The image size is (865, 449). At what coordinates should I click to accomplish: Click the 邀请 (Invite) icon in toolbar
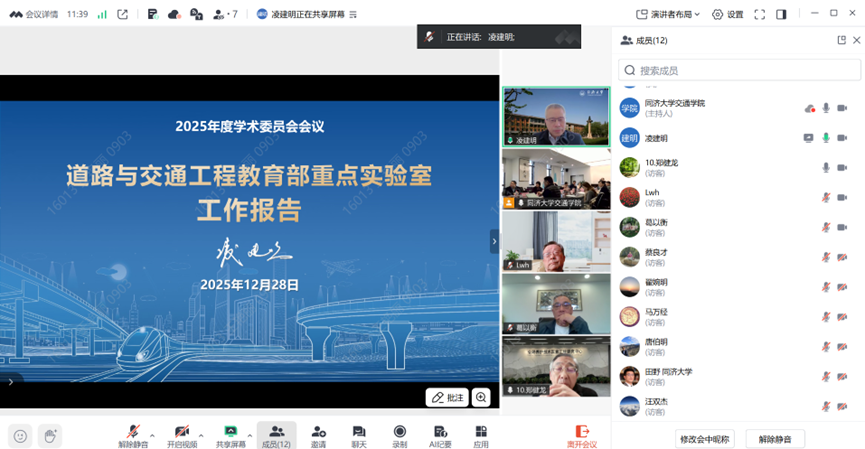(318, 435)
